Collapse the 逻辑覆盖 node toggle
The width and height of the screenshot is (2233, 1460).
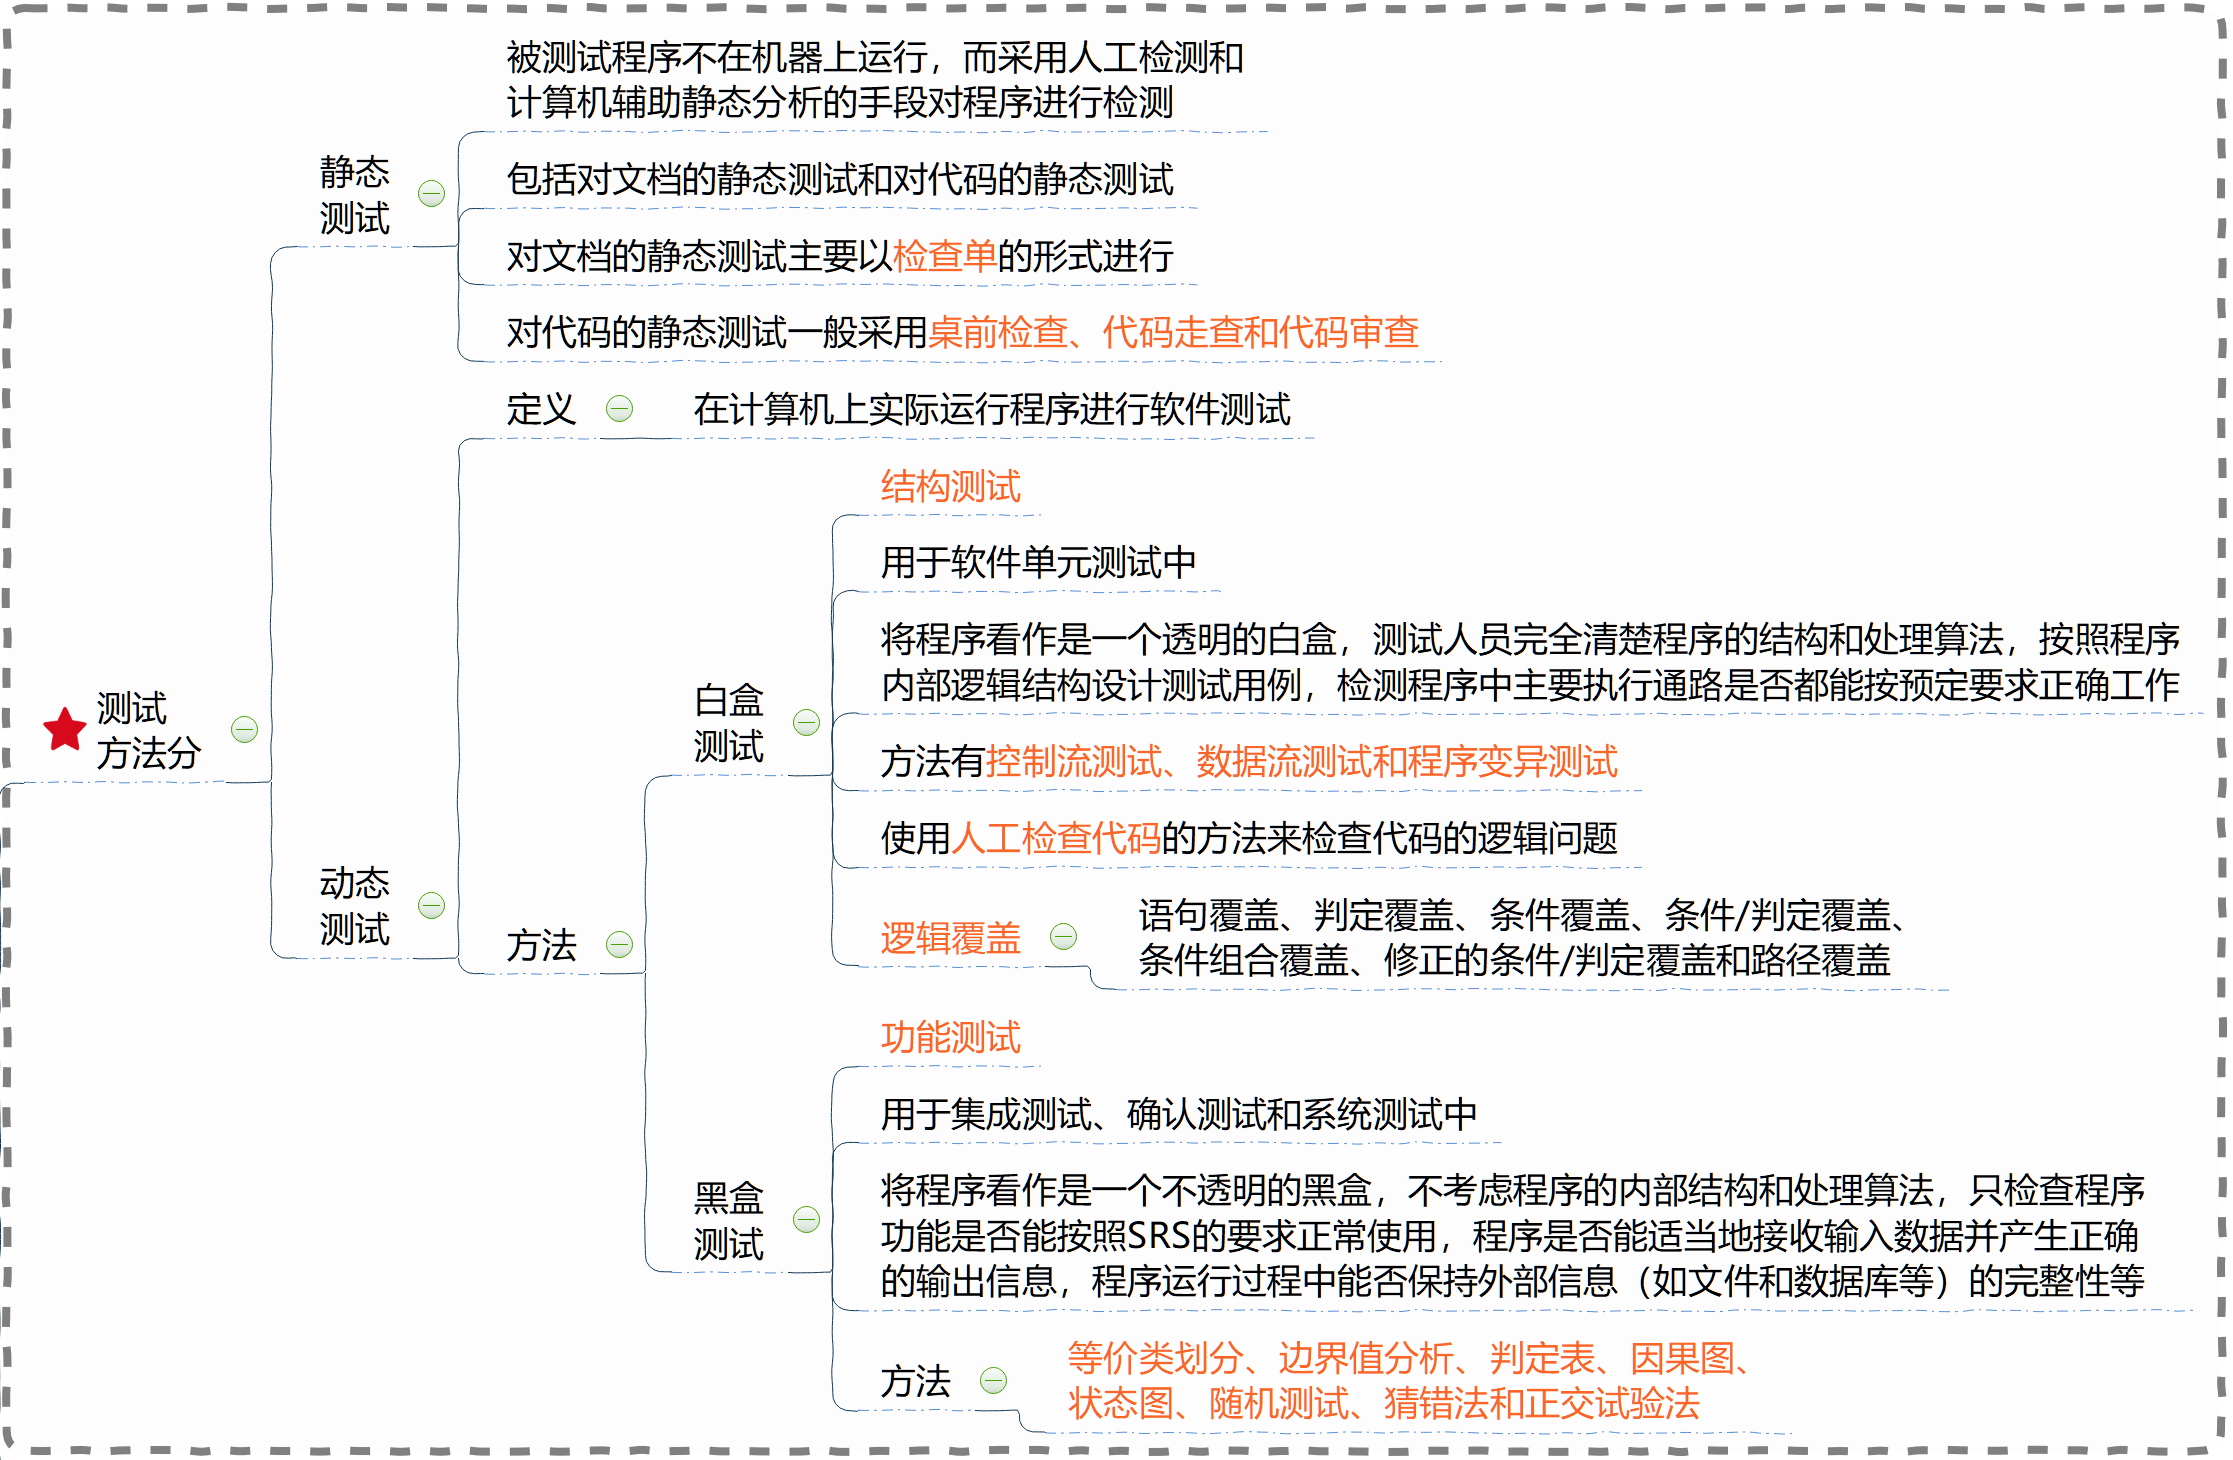pyautogui.click(x=1063, y=936)
